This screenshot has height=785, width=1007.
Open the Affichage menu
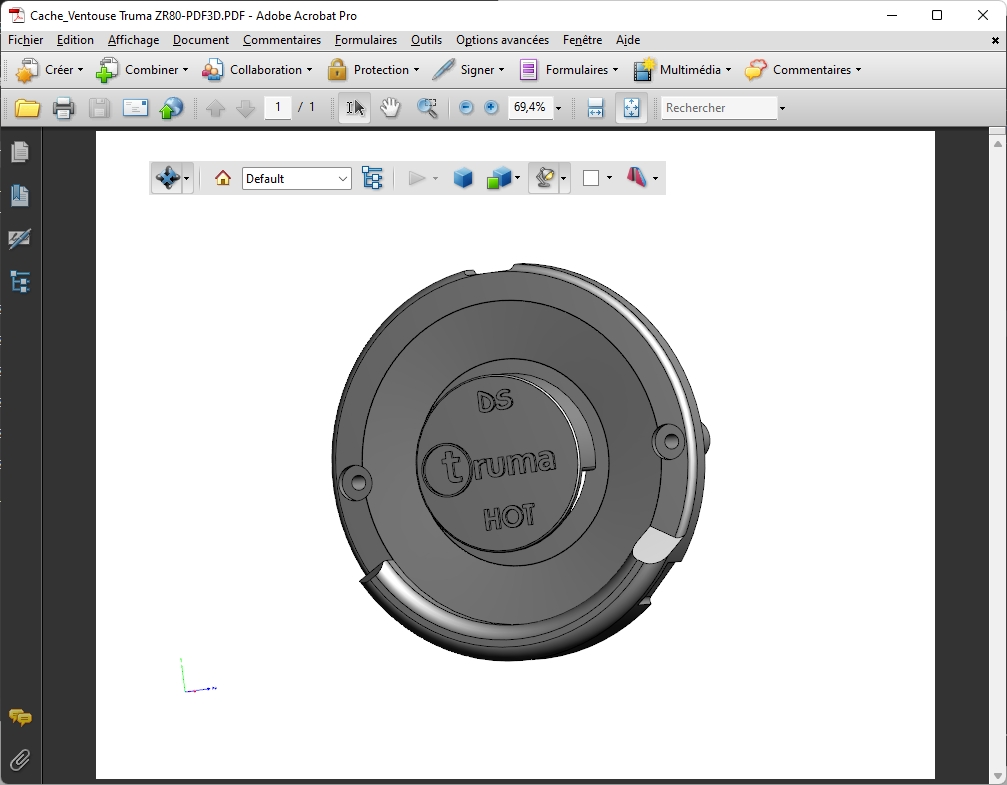pos(133,40)
